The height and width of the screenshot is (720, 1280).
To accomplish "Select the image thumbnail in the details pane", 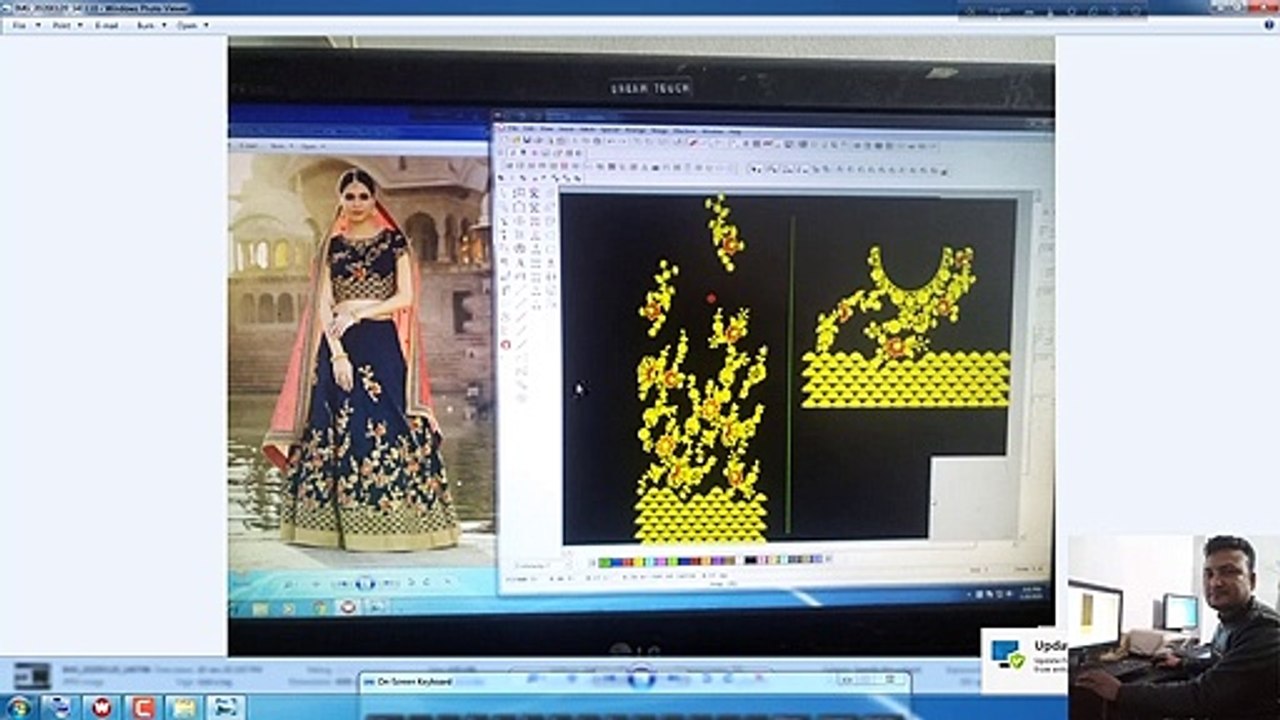I will (x=31, y=675).
